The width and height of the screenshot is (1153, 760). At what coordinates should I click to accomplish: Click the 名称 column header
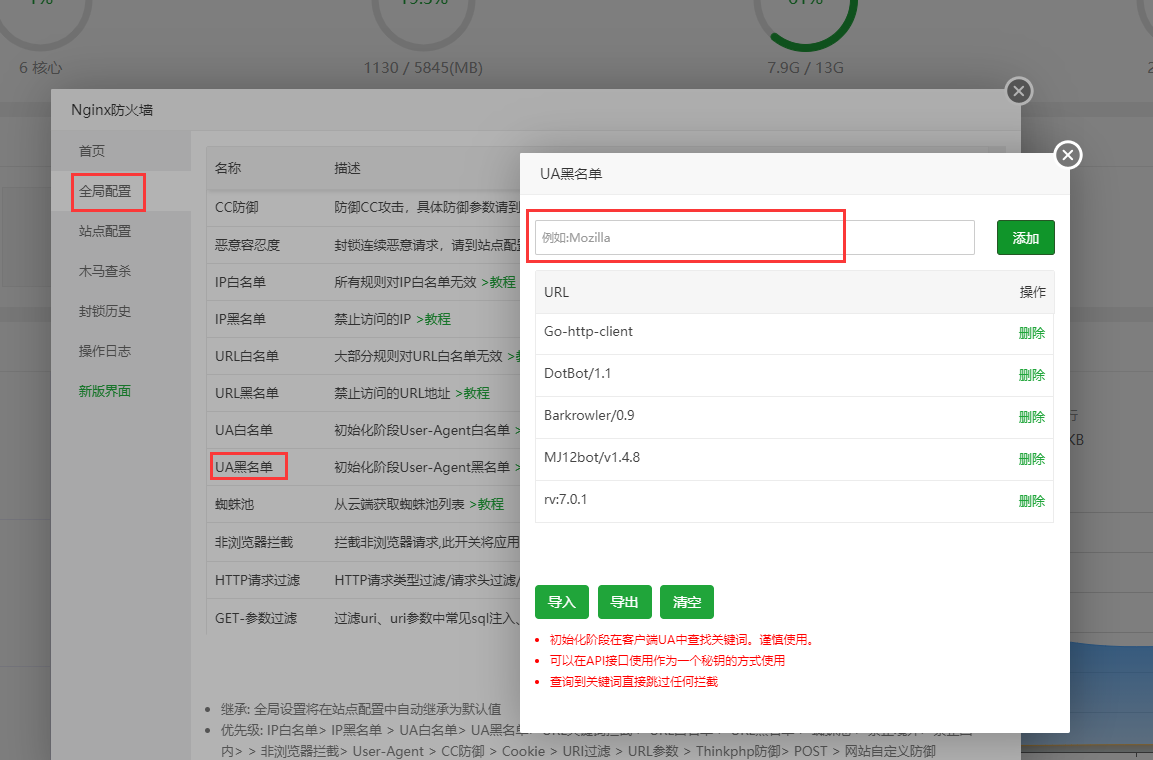click(x=228, y=168)
